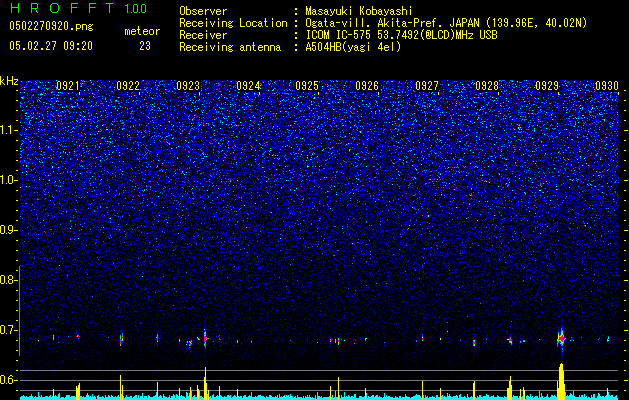The image size is (629, 400).
Task: Click the ICOM IC-575 receiver text
Action: coord(401,35)
